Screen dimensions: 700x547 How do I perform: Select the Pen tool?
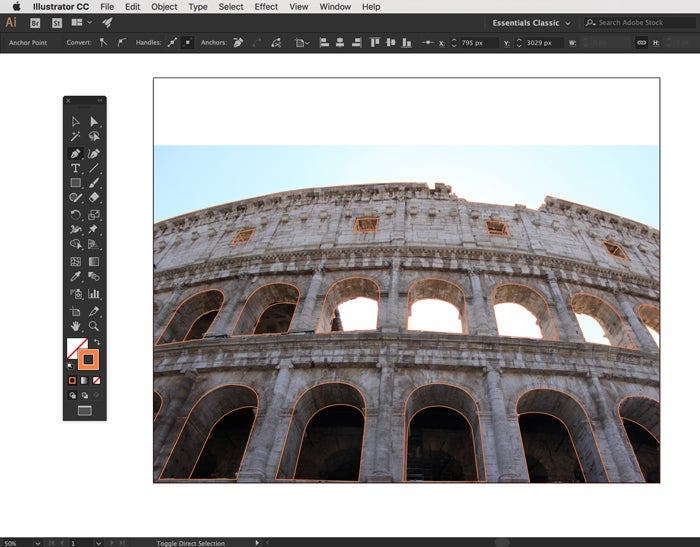[x=75, y=153]
